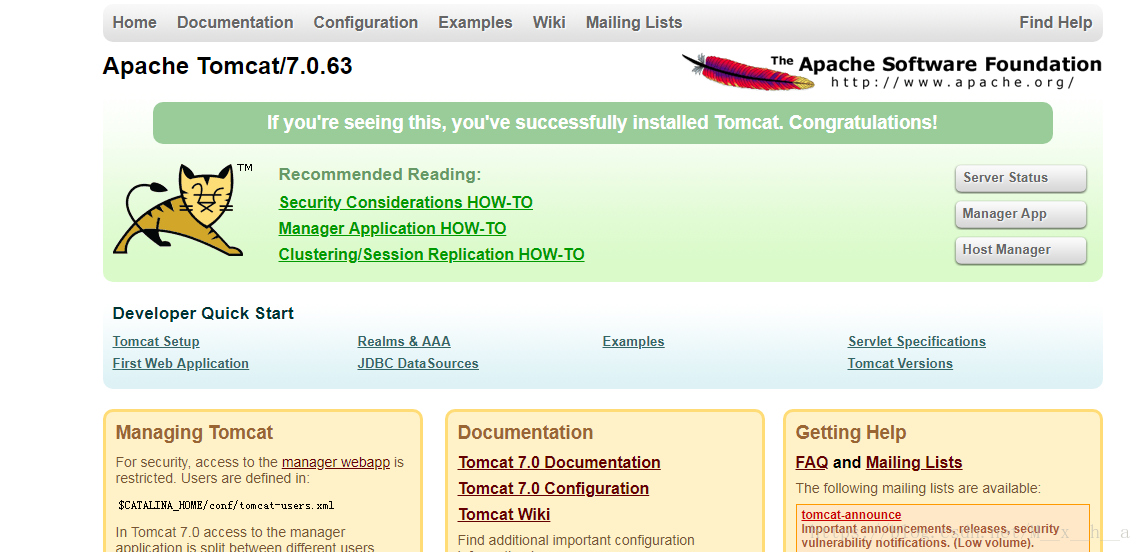The image size is (1141, 552).
Task: Open Examples in the top navigation bar
Action: 475,23
